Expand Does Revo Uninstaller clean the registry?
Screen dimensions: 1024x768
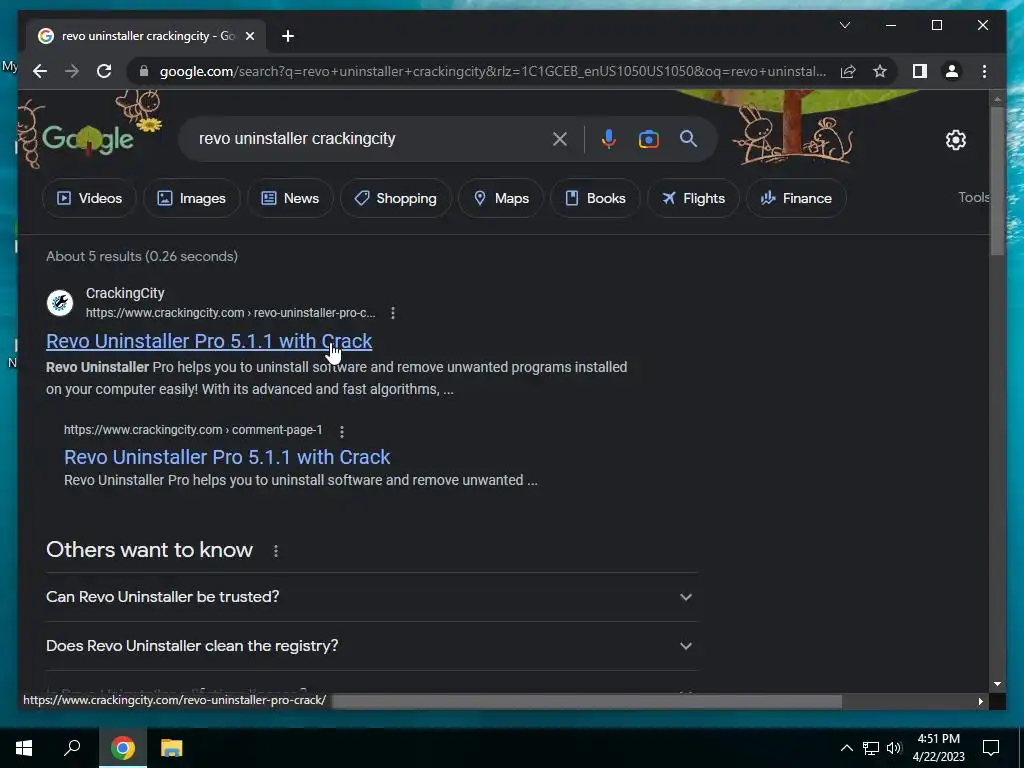372,646
